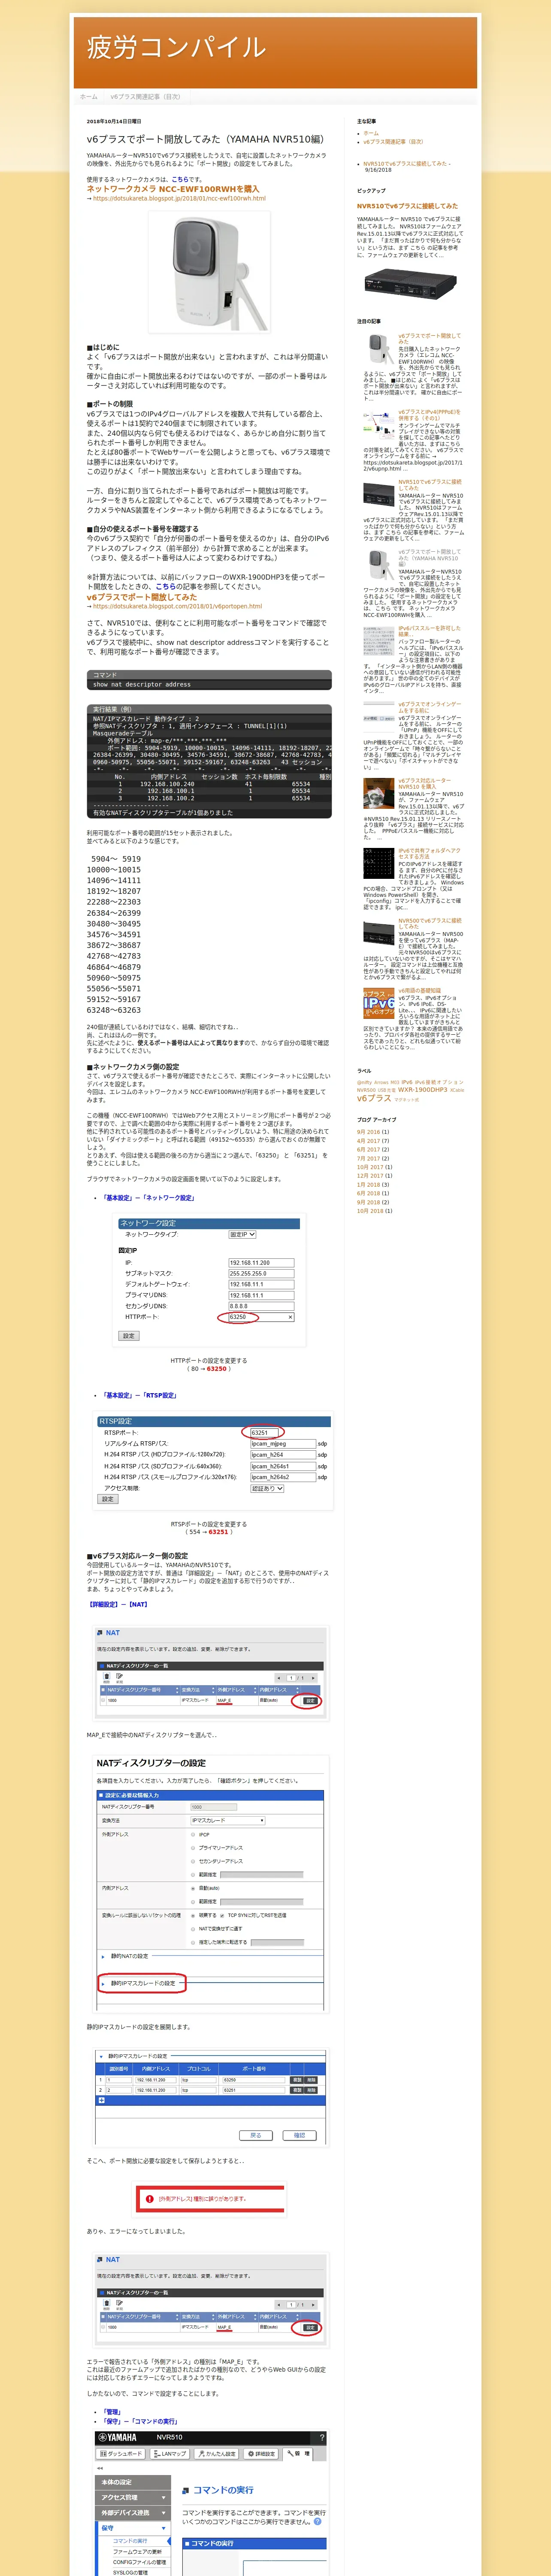The image size is (551, 2576).
Task: Click 「基本設定」–「ネットワーク設定」 bullet link
Action: 149,1197
